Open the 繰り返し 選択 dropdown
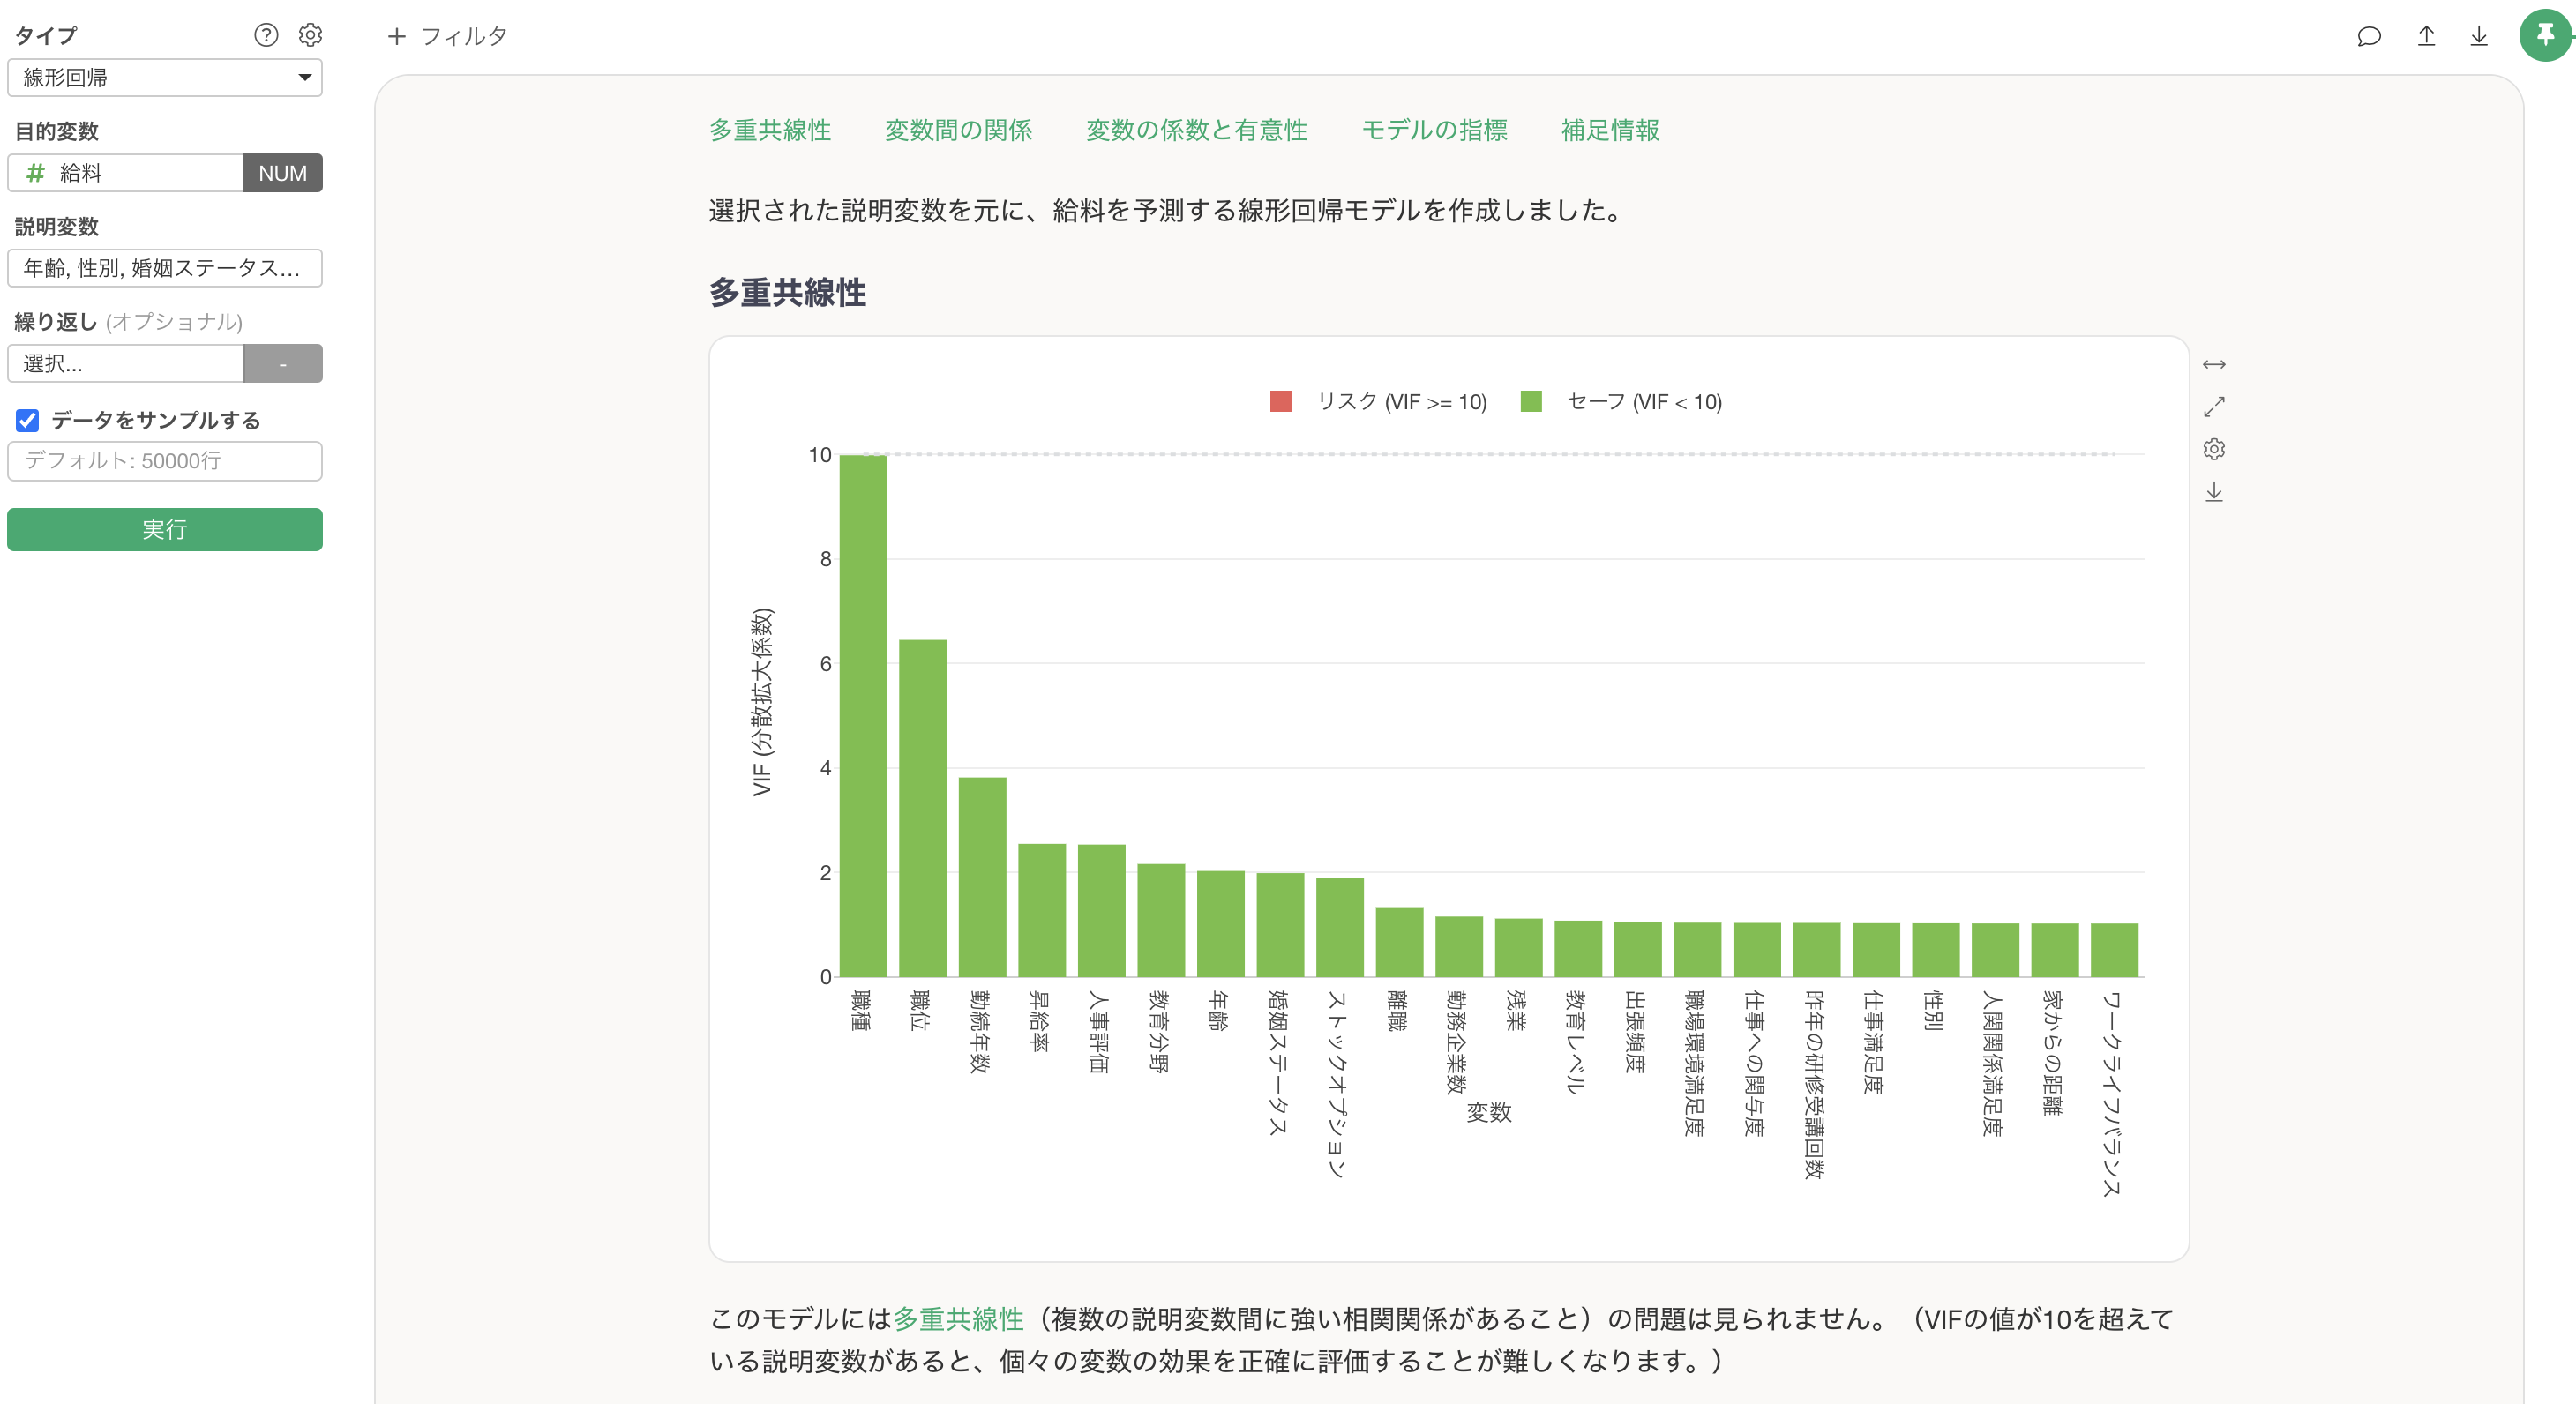This screenshot has width=2576, height=1404. 126,364
